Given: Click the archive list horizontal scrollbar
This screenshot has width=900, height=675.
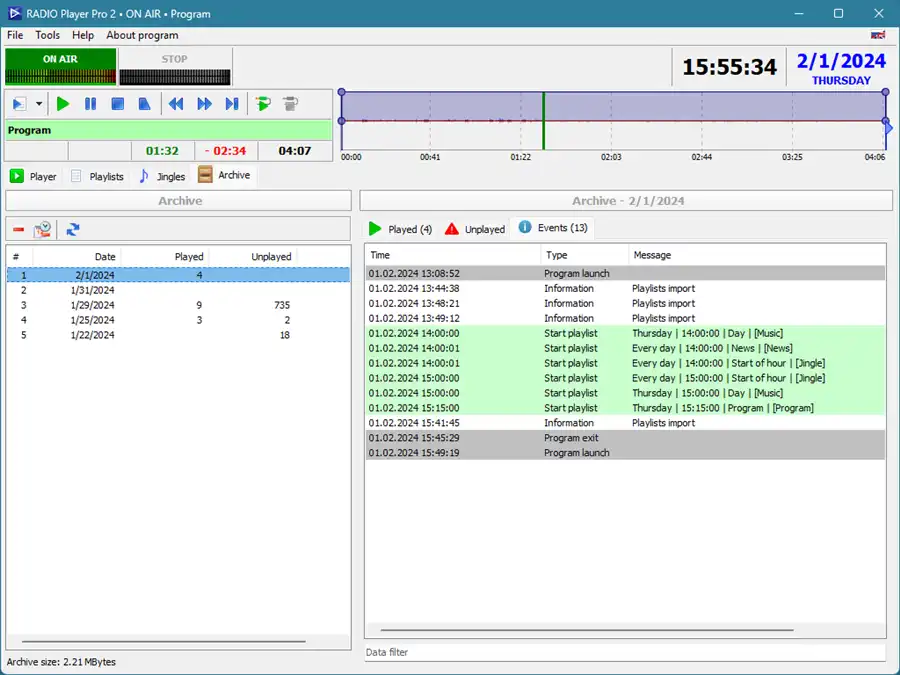Looking at the screenshot, I should click(x=164, y=641).
